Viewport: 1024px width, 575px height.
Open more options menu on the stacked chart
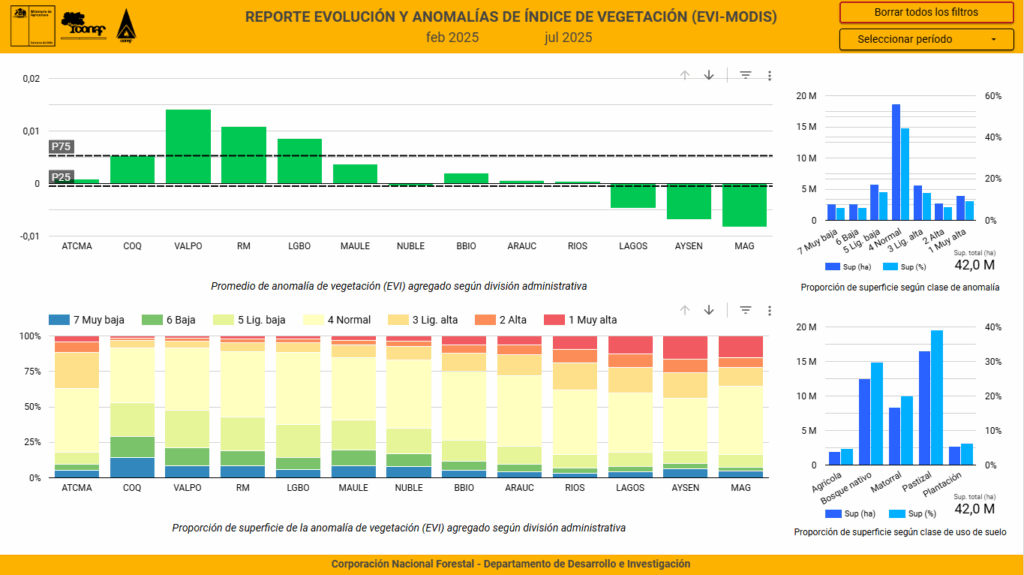tap(769, 310)
